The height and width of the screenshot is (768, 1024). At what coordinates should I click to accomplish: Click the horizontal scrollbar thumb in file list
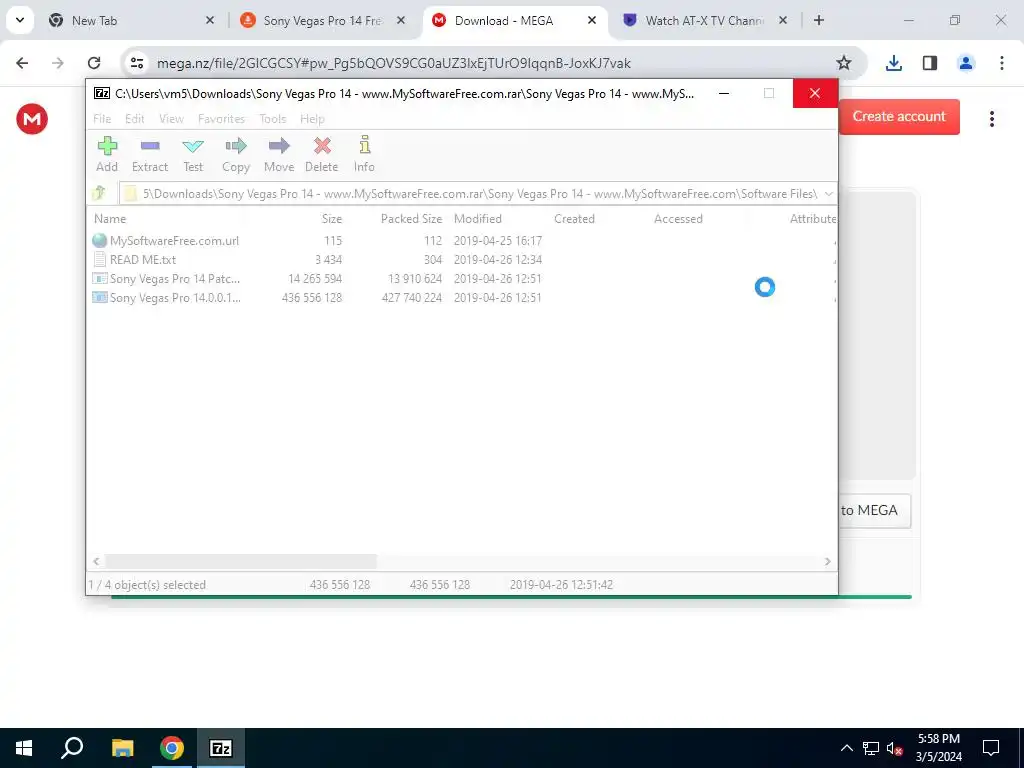pyautogui.click(x=241, y=561)
